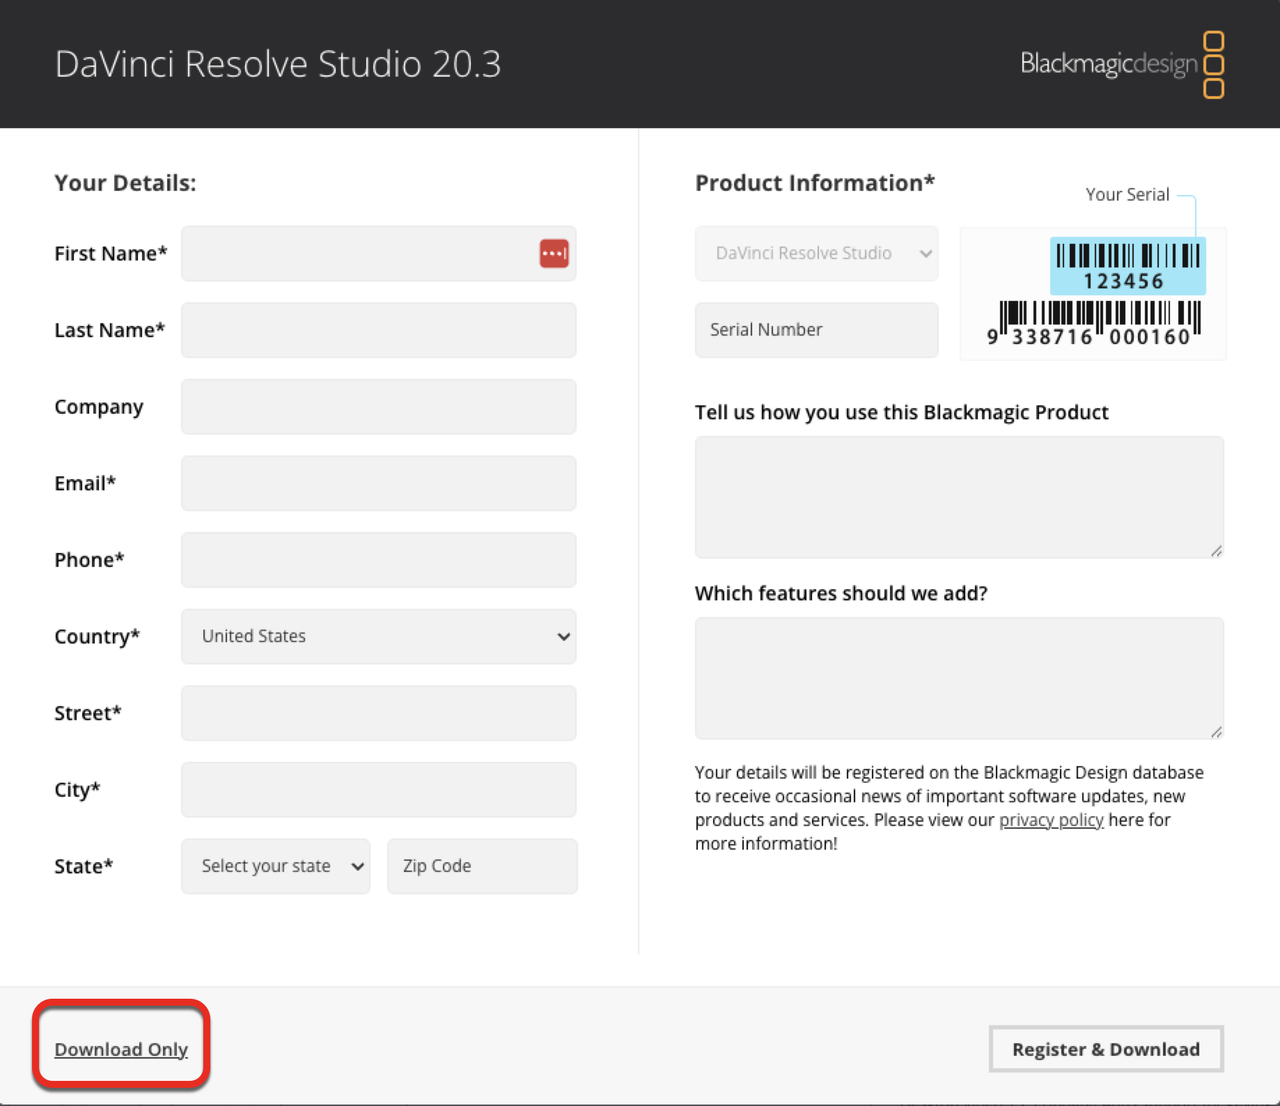Image resolution: width=1280 pixels, height=1106 pixels.
Task: Focus the City input field
Action: point(378,790)
